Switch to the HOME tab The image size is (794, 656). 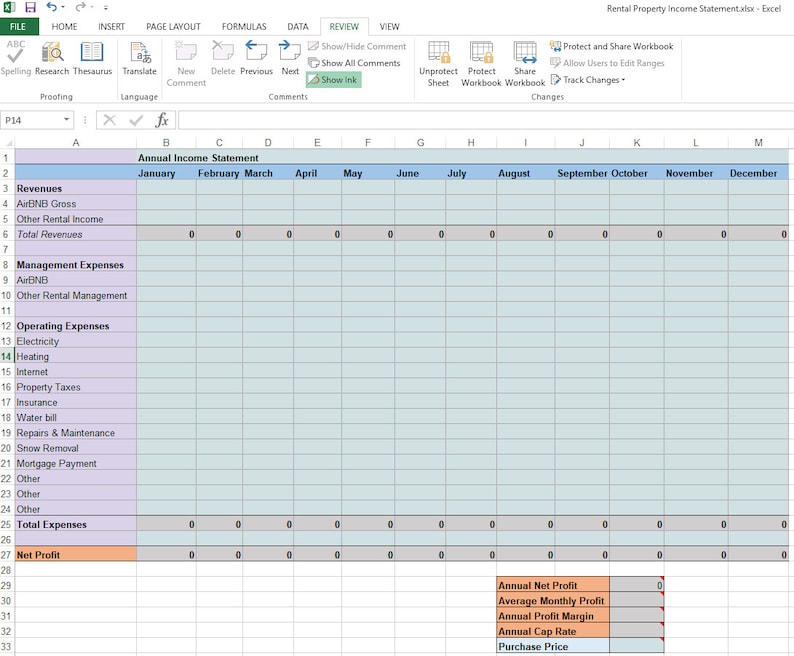click(x=64, y=27)
